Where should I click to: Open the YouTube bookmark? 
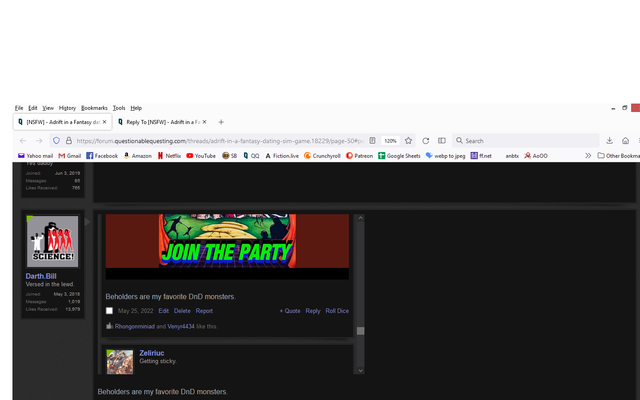coord(201,156)
